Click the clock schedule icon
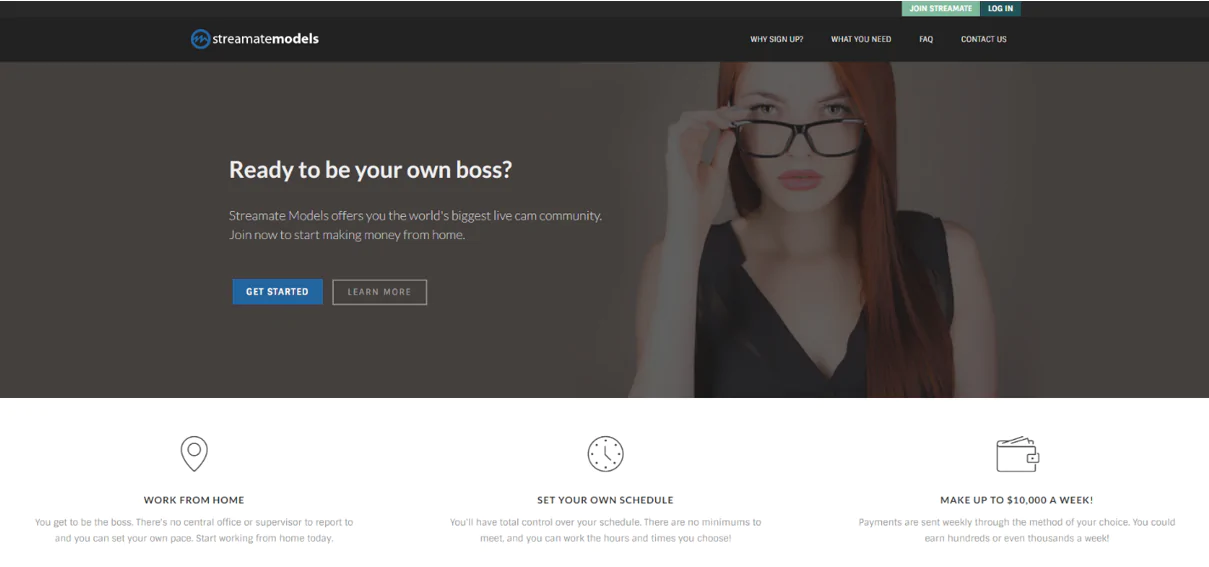Image resolution: width=1209 pixels, height=567 pixels. tap(605, 454)
